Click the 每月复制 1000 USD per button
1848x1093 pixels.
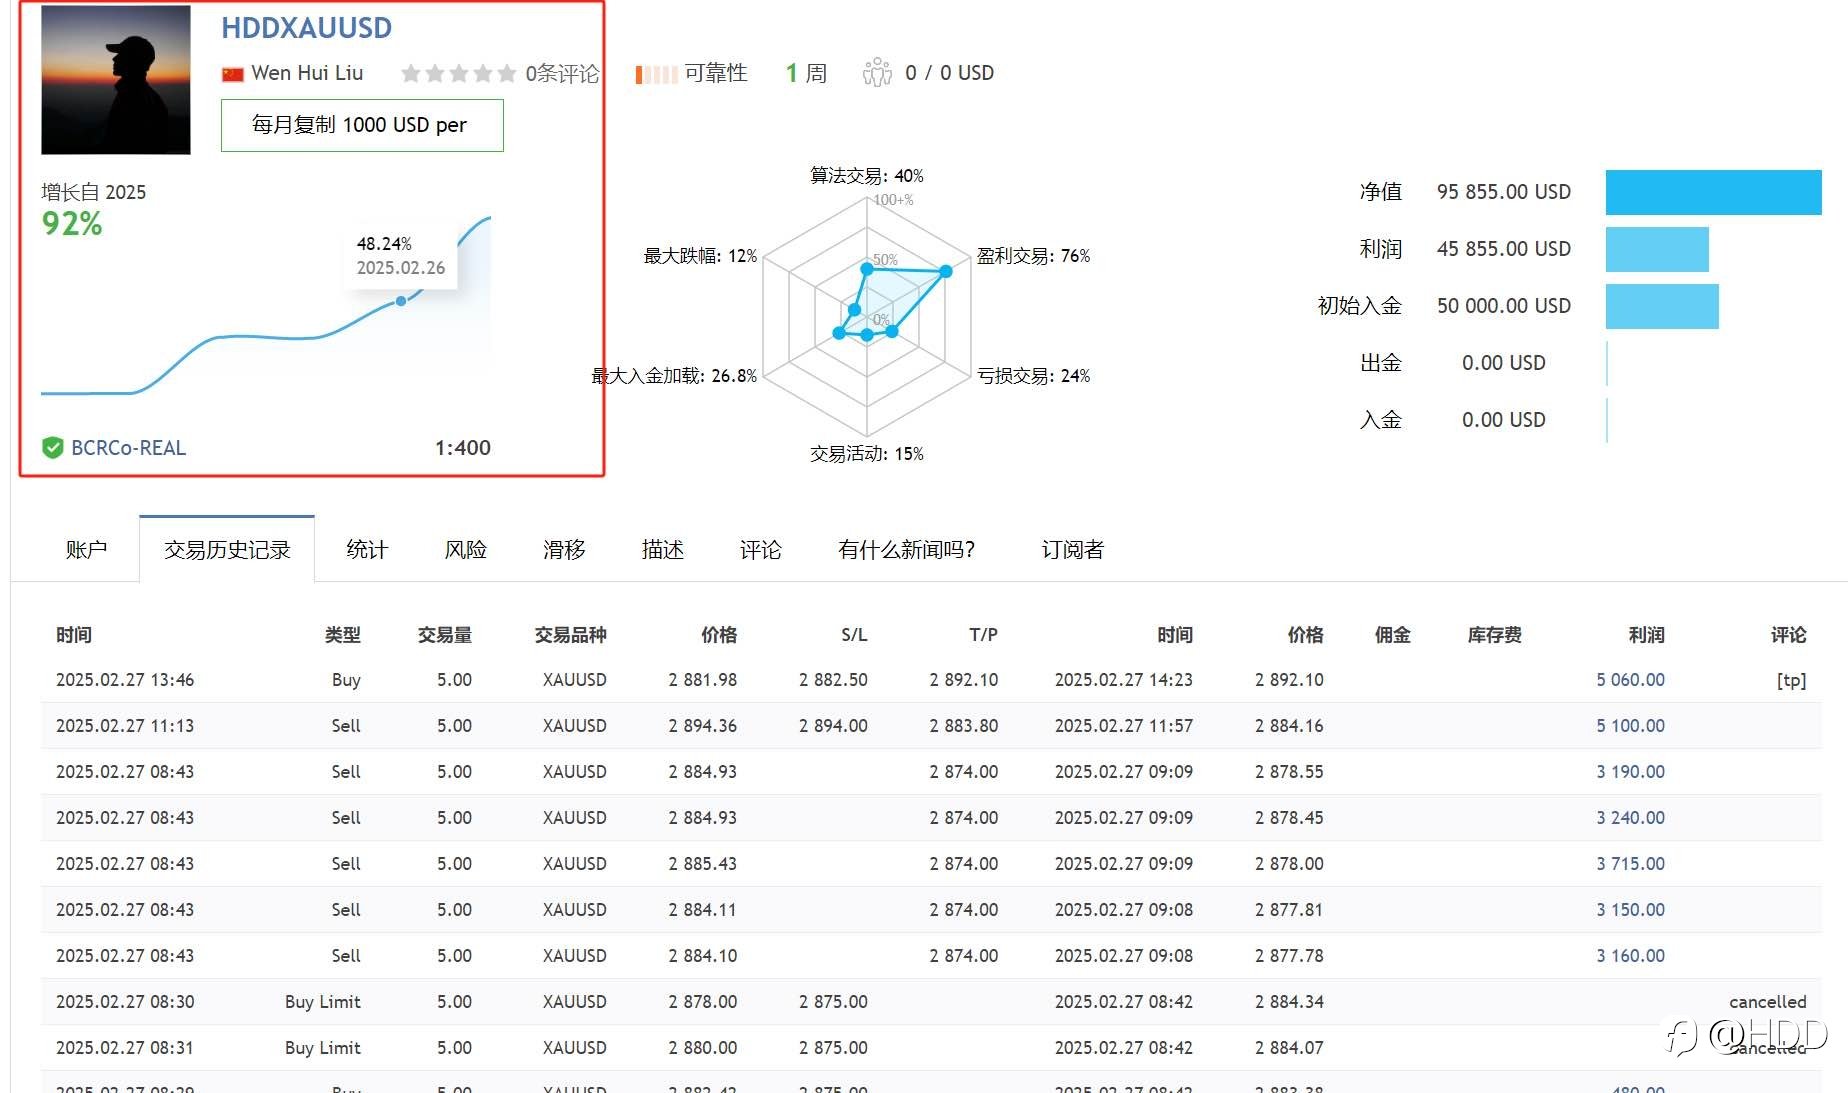pos(362,125)
